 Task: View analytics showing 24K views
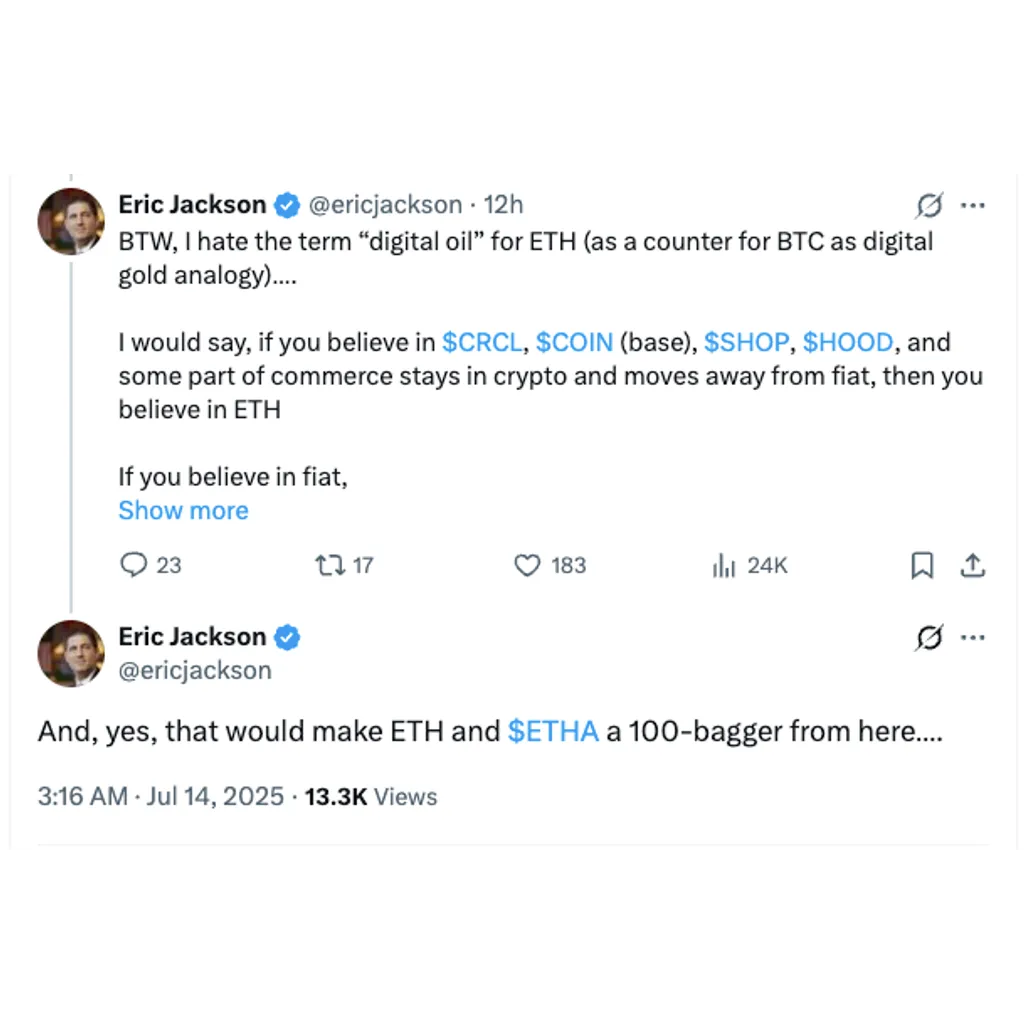pos(750,565)
